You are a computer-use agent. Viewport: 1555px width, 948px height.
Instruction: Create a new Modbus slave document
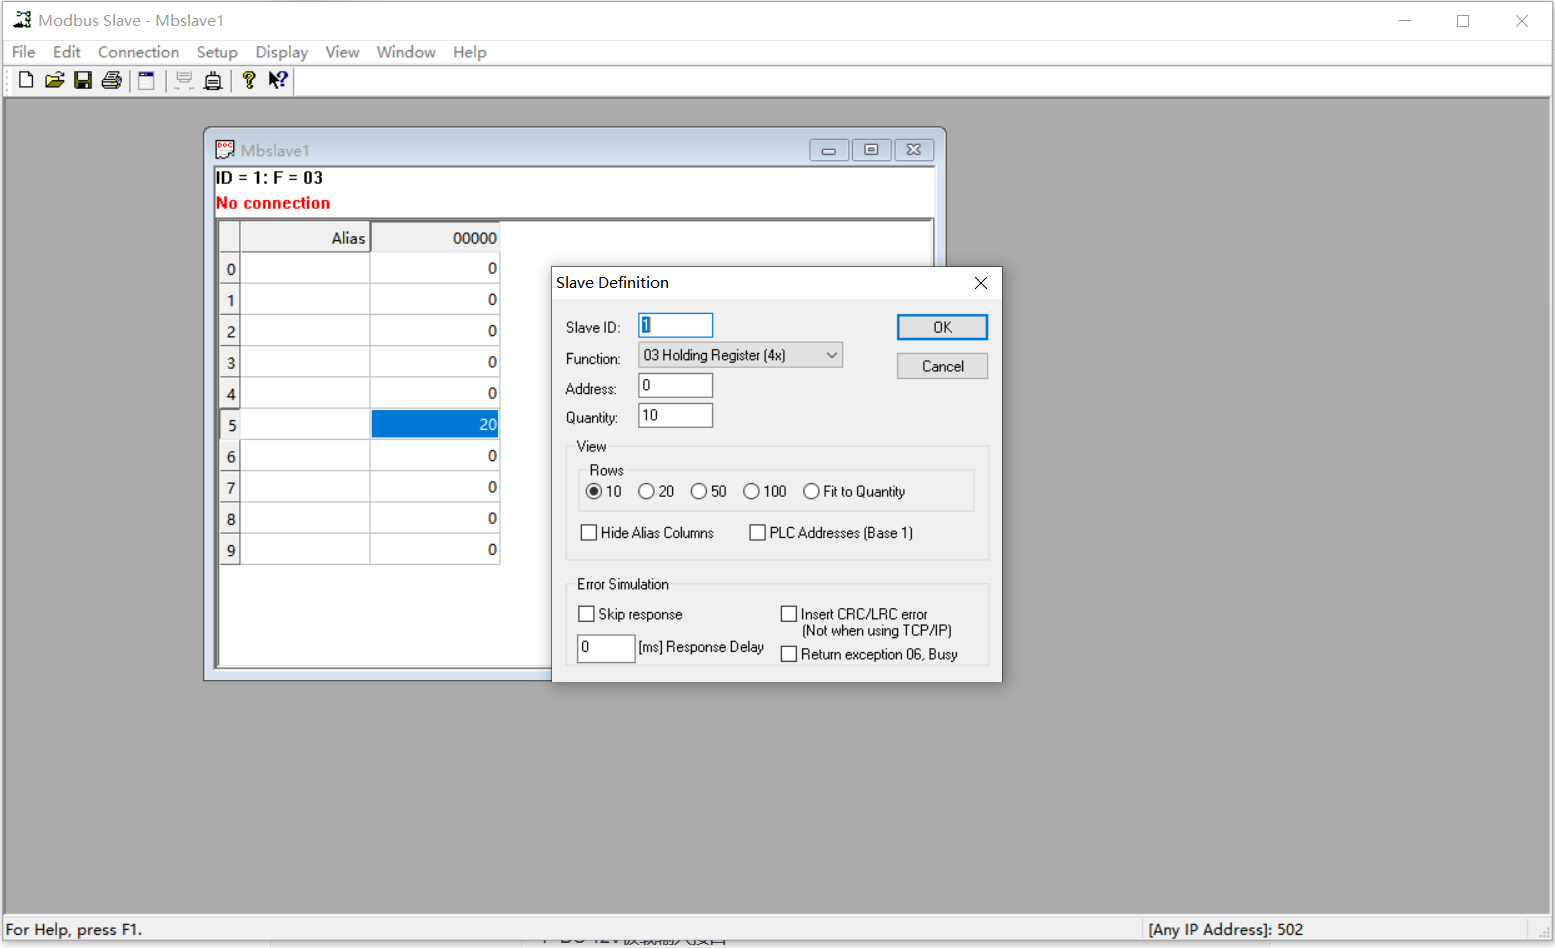(25, 80)
